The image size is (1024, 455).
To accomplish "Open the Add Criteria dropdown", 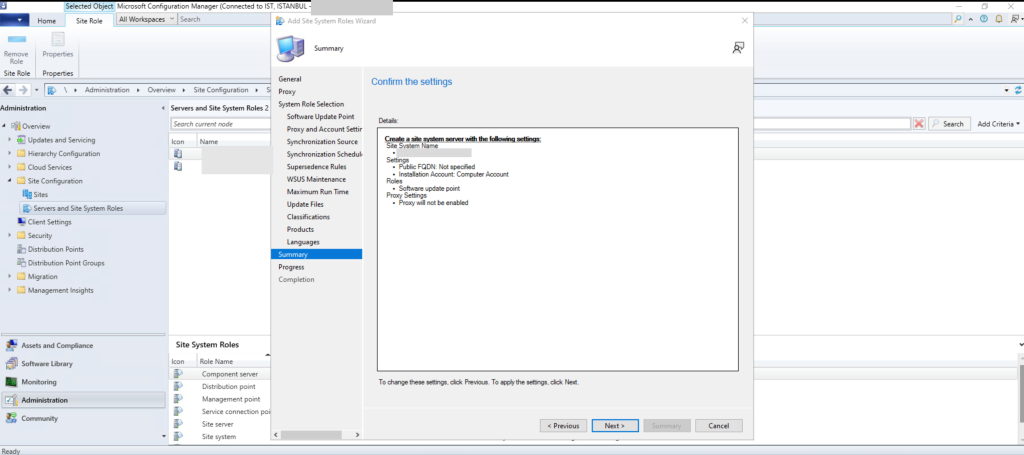I will pyautogui.click(x=998, y=124).
